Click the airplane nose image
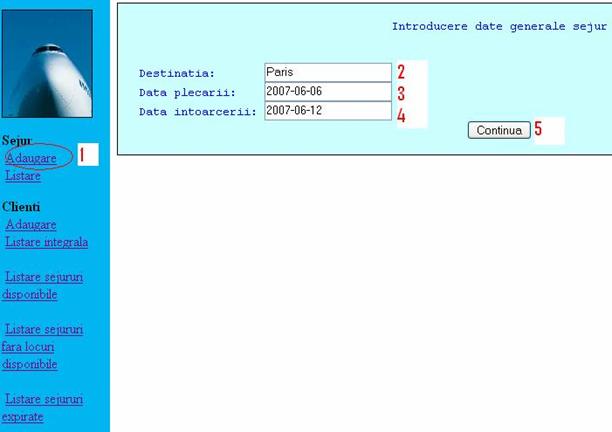The width and height of the screenshot is (612, 432). (47, 64)
